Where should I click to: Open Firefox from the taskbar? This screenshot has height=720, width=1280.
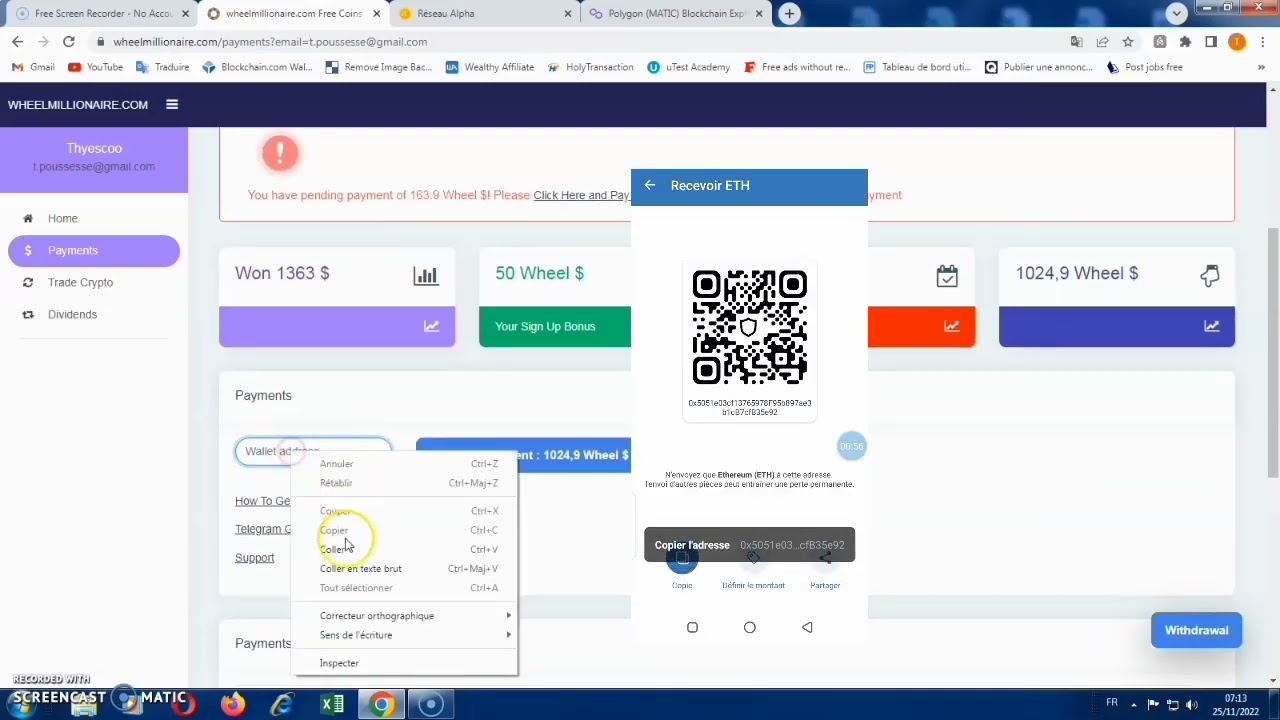233,704
